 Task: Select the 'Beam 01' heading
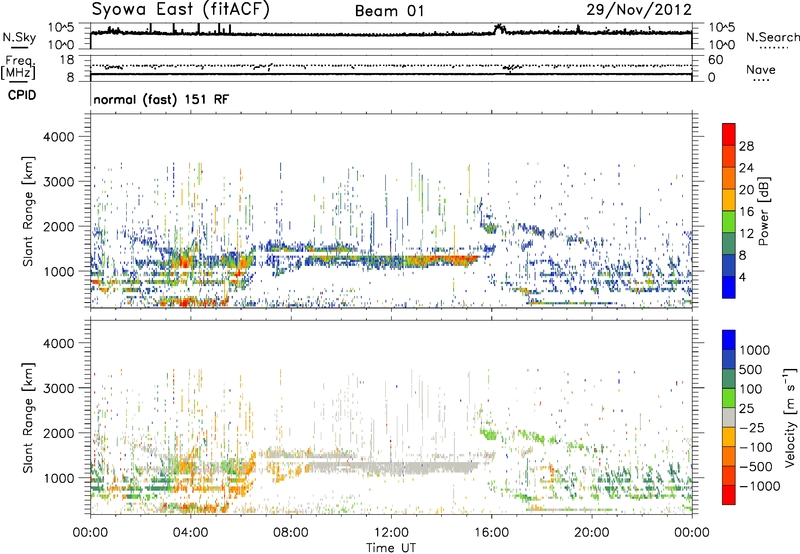point(389,11)
